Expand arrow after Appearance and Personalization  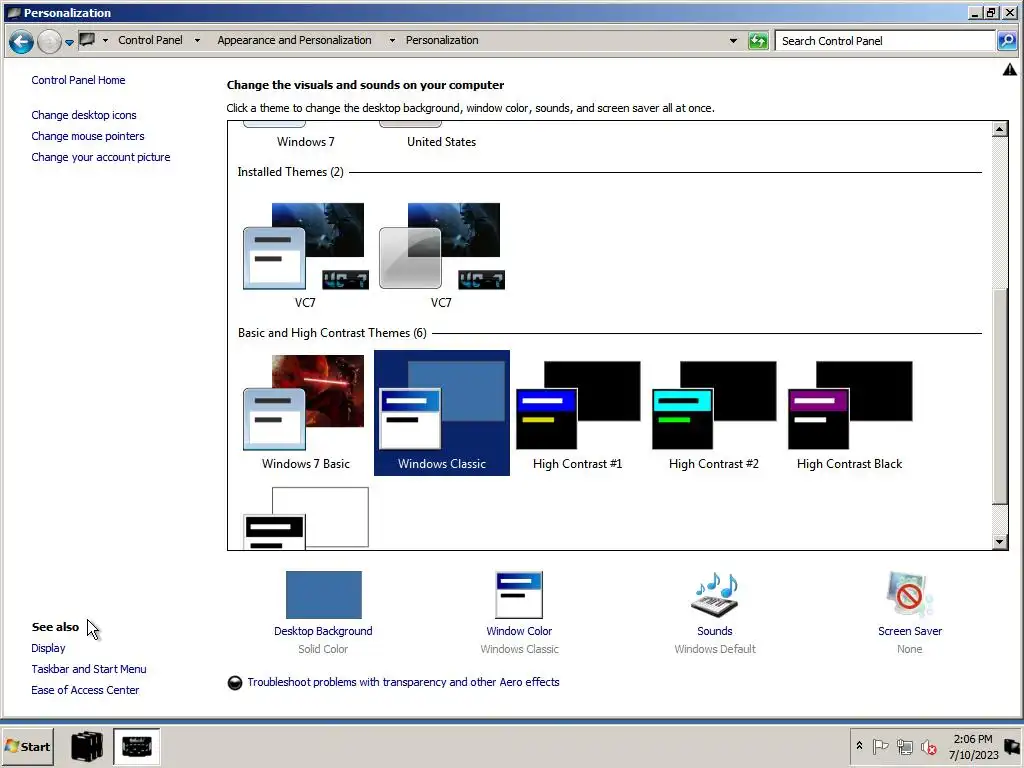click(392, 40)
